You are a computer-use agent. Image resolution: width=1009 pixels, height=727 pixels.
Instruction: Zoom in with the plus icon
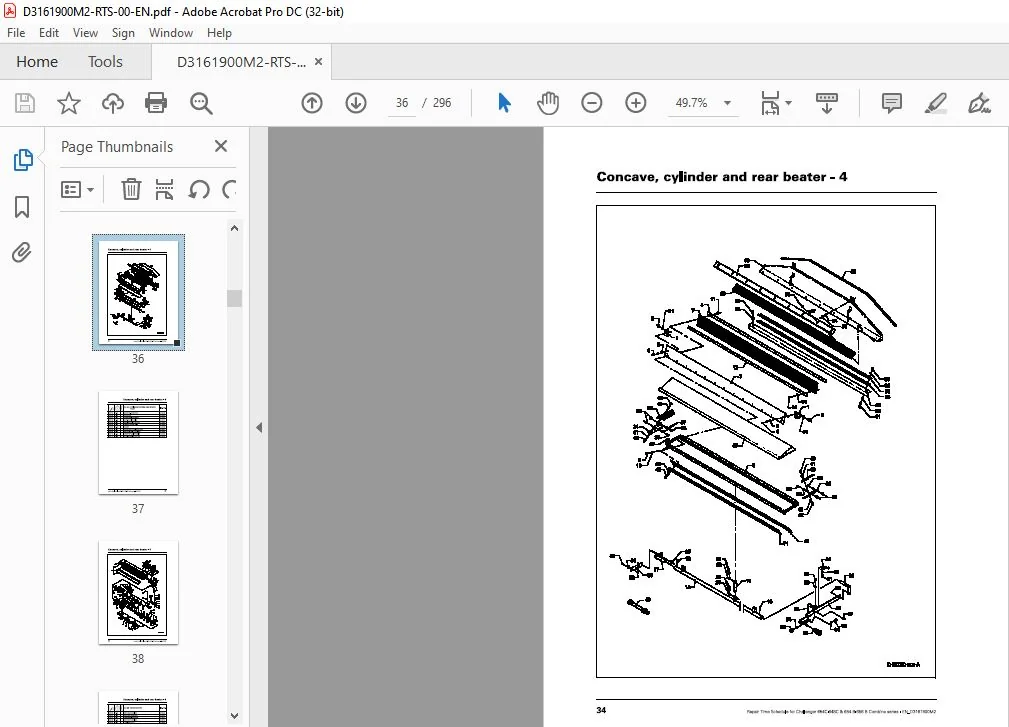coord(636,103)
